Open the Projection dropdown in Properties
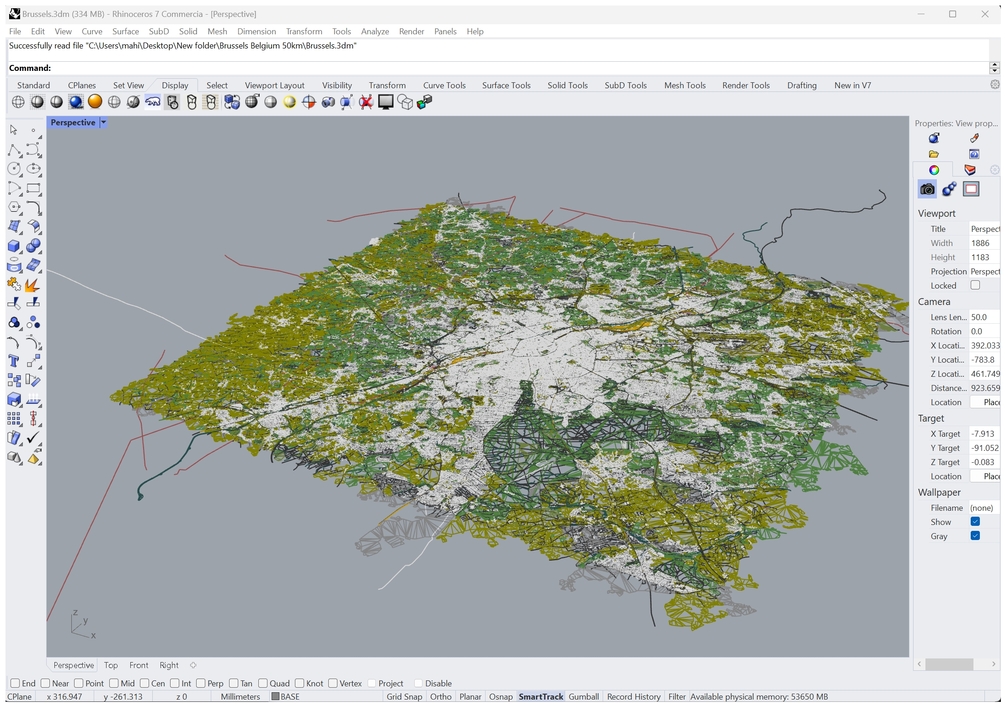Image resolution: width=1005 pixels, height=706 pixels. [984, 272]
